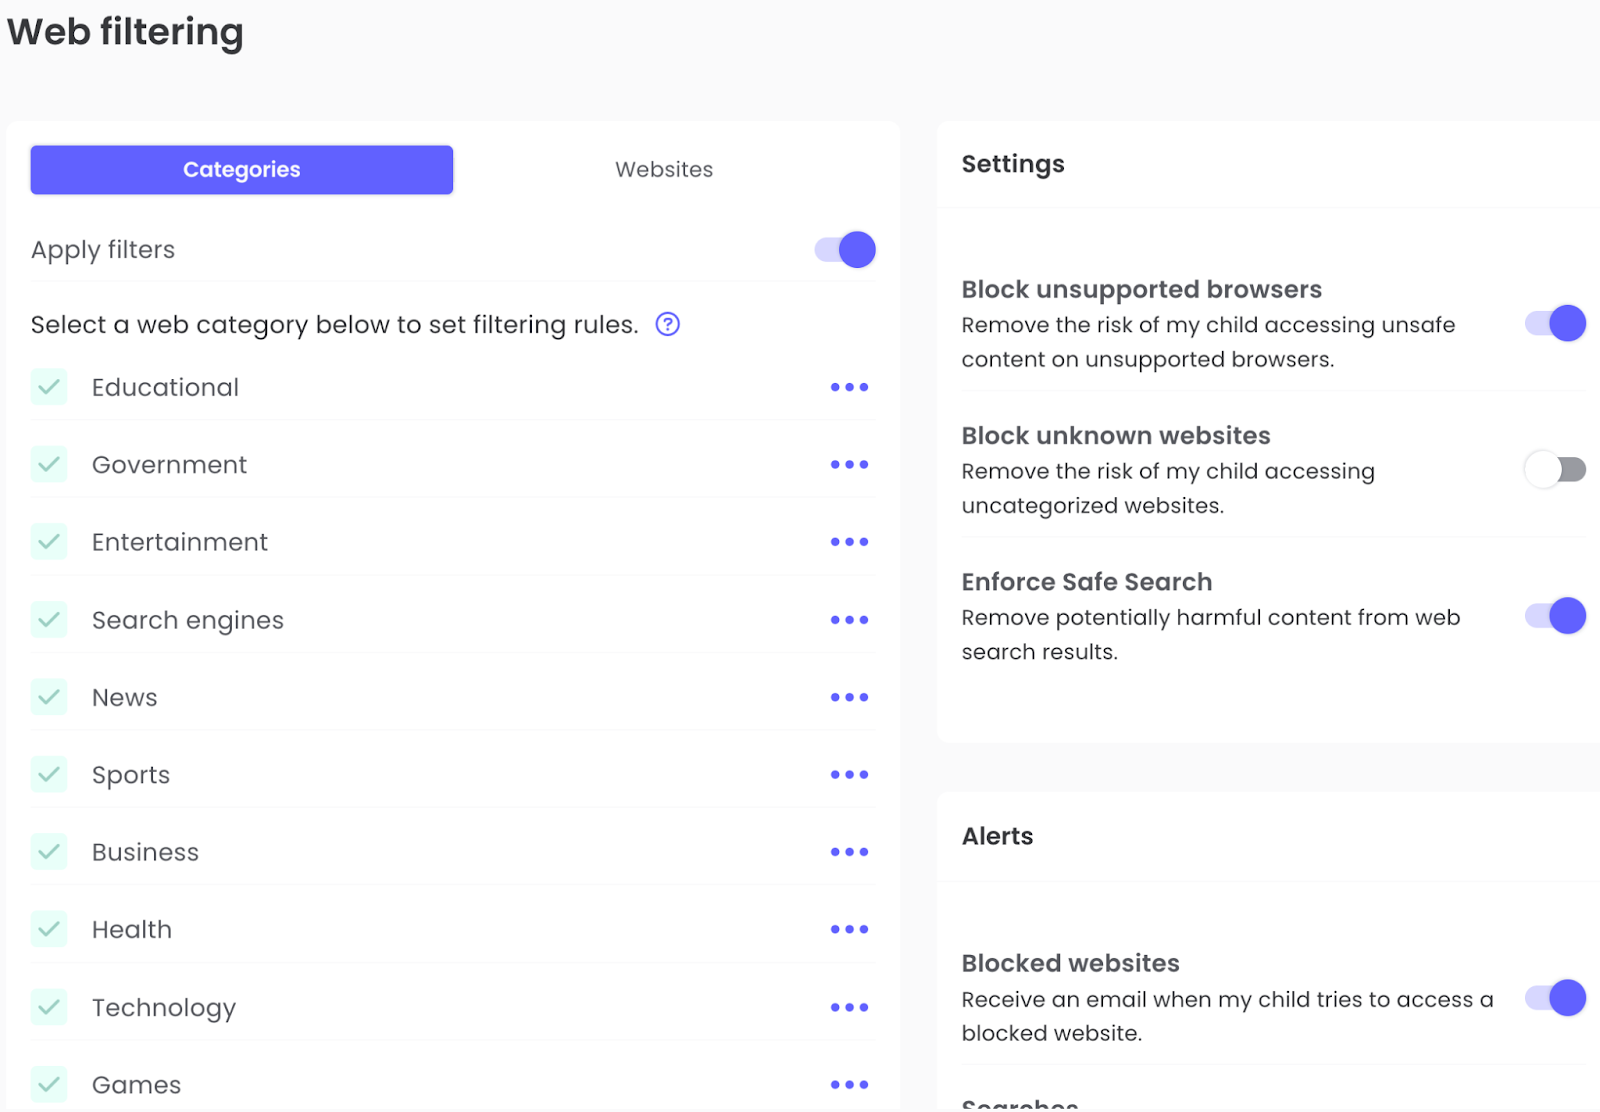
Task: Click the Search engines category label
Action: [188, 621]
